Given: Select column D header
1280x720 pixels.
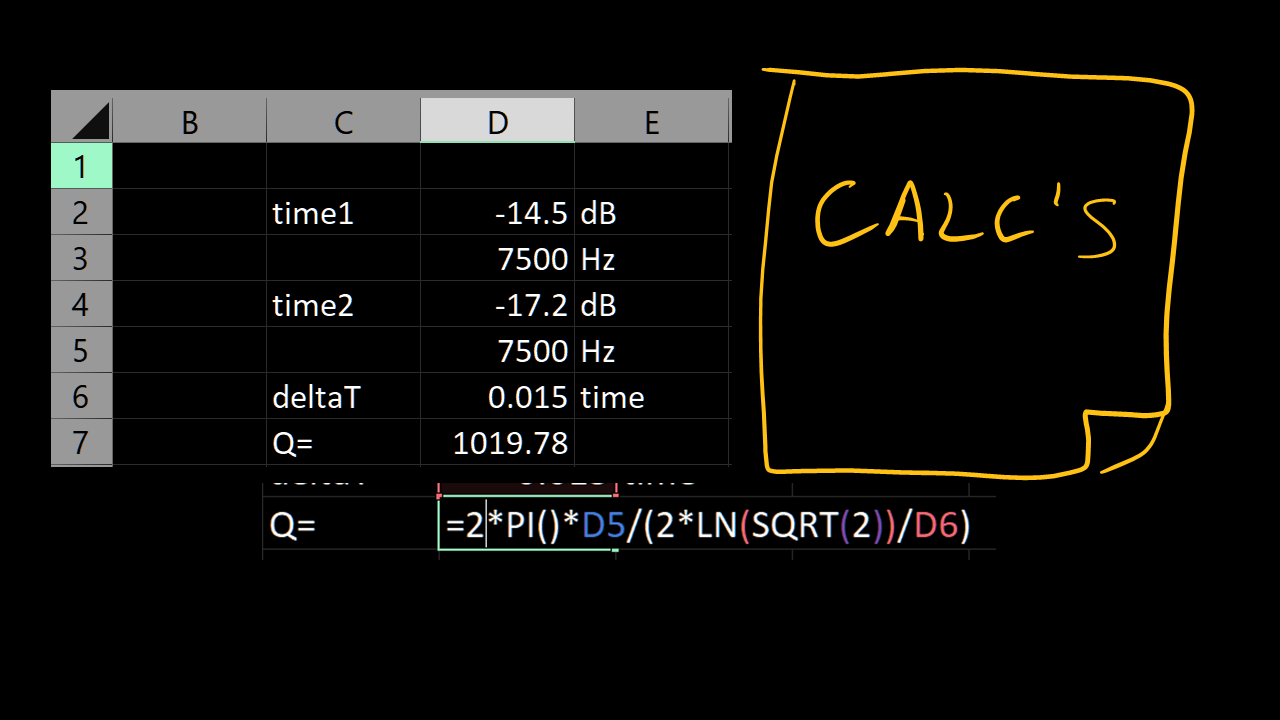Looking at the screenshot, I should (498, 121).
